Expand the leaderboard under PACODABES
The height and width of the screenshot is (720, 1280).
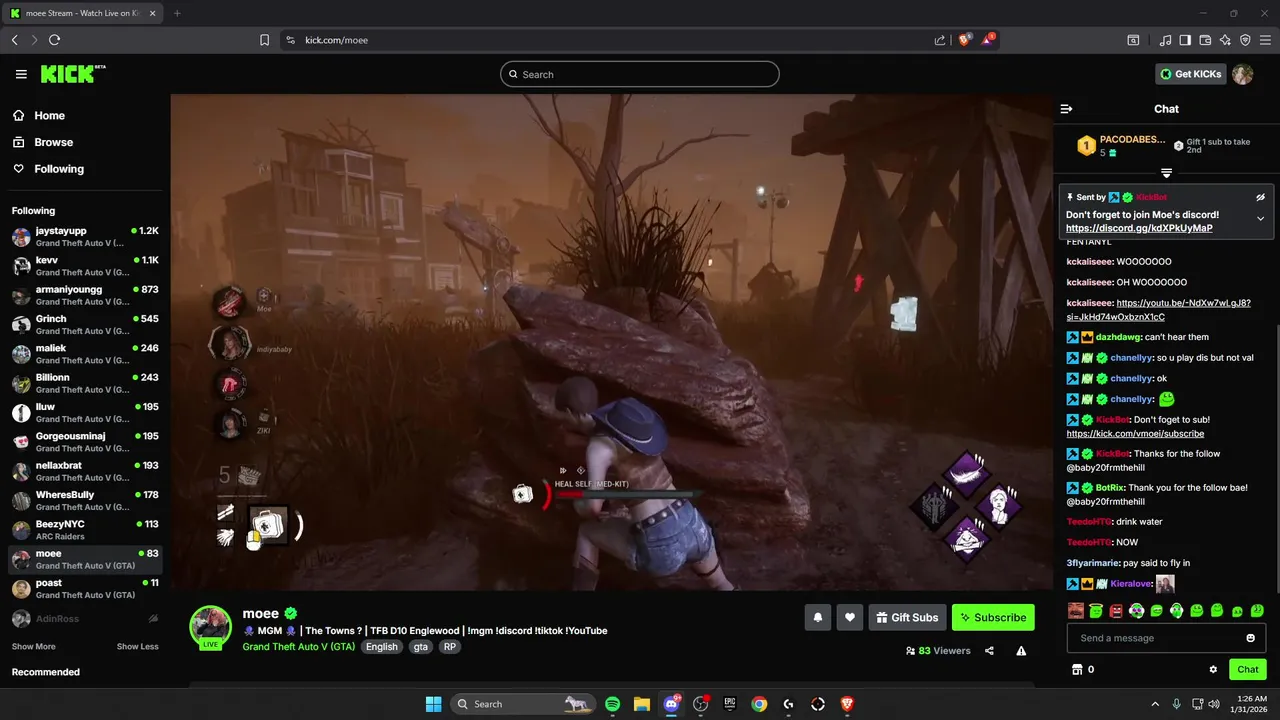pos(1166,173)
